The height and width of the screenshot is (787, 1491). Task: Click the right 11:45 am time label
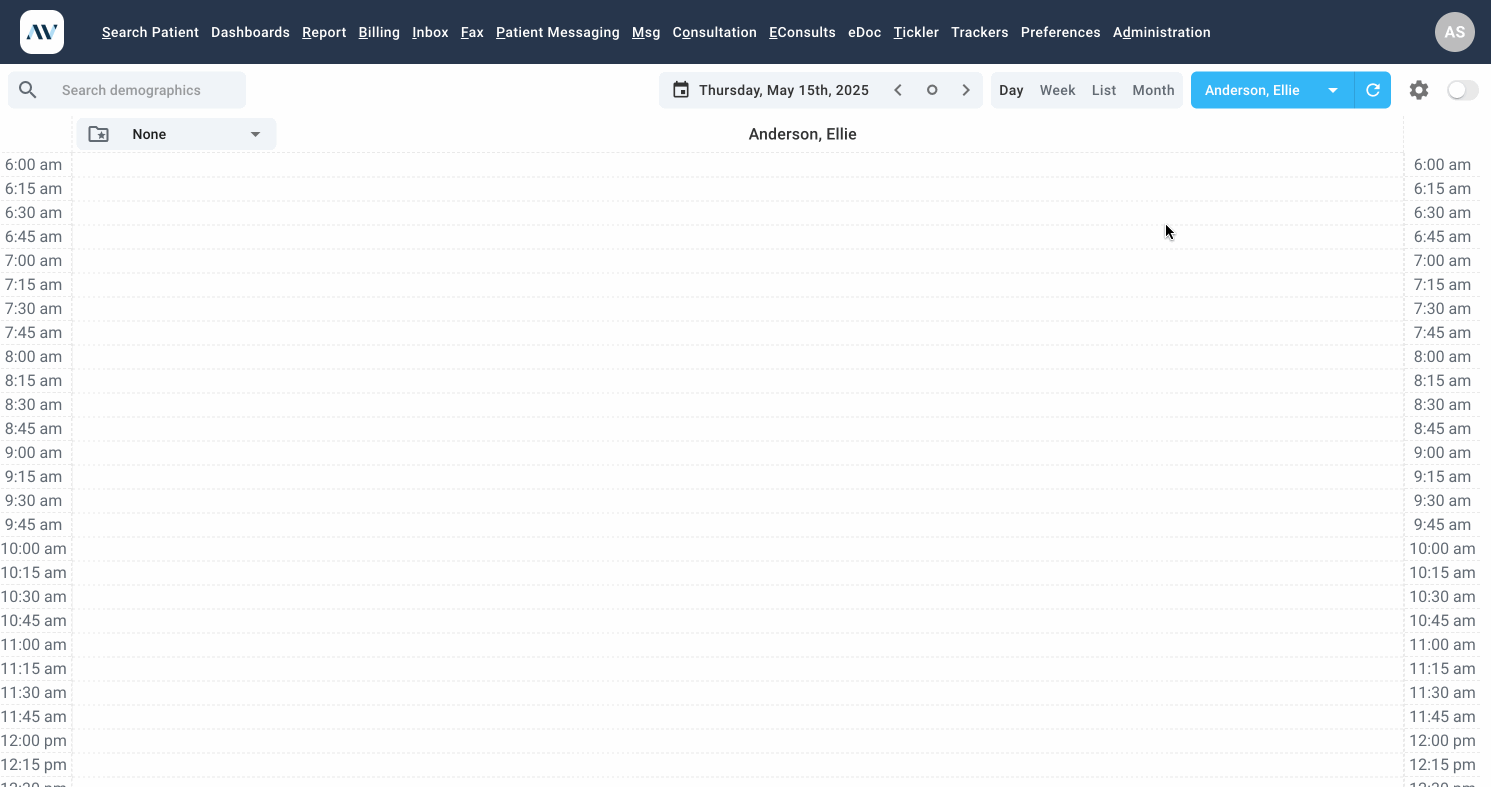(x=1442, y=717)
